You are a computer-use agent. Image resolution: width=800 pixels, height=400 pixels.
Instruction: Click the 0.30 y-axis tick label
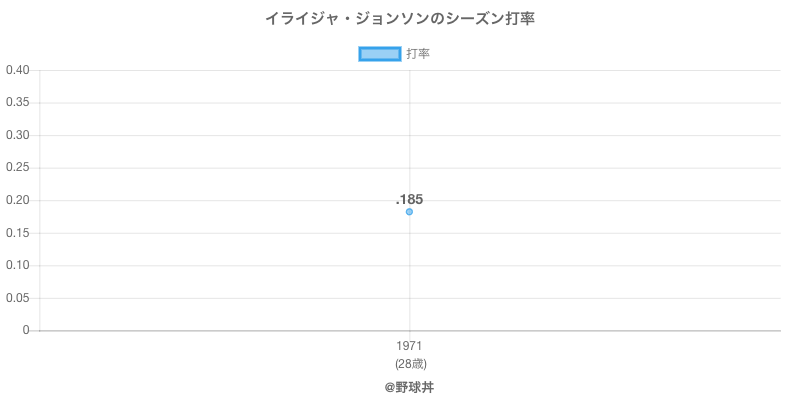(17, 135)
